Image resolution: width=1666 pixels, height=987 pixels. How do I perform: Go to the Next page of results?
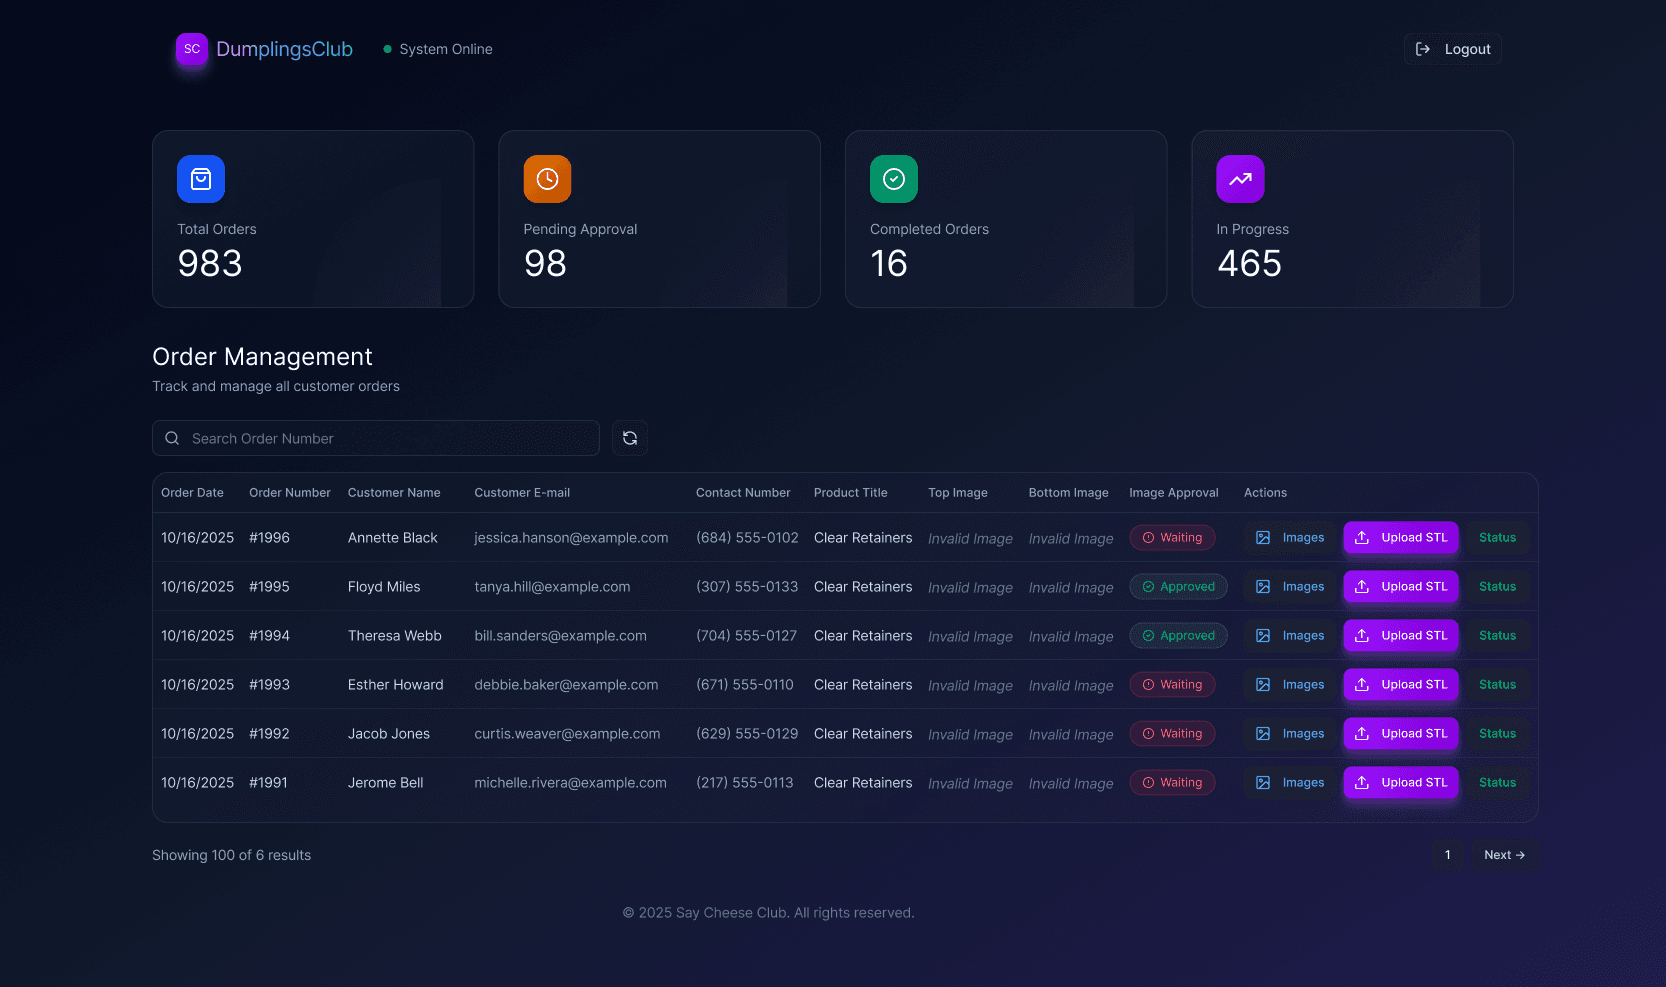(x=1505, y=855)
